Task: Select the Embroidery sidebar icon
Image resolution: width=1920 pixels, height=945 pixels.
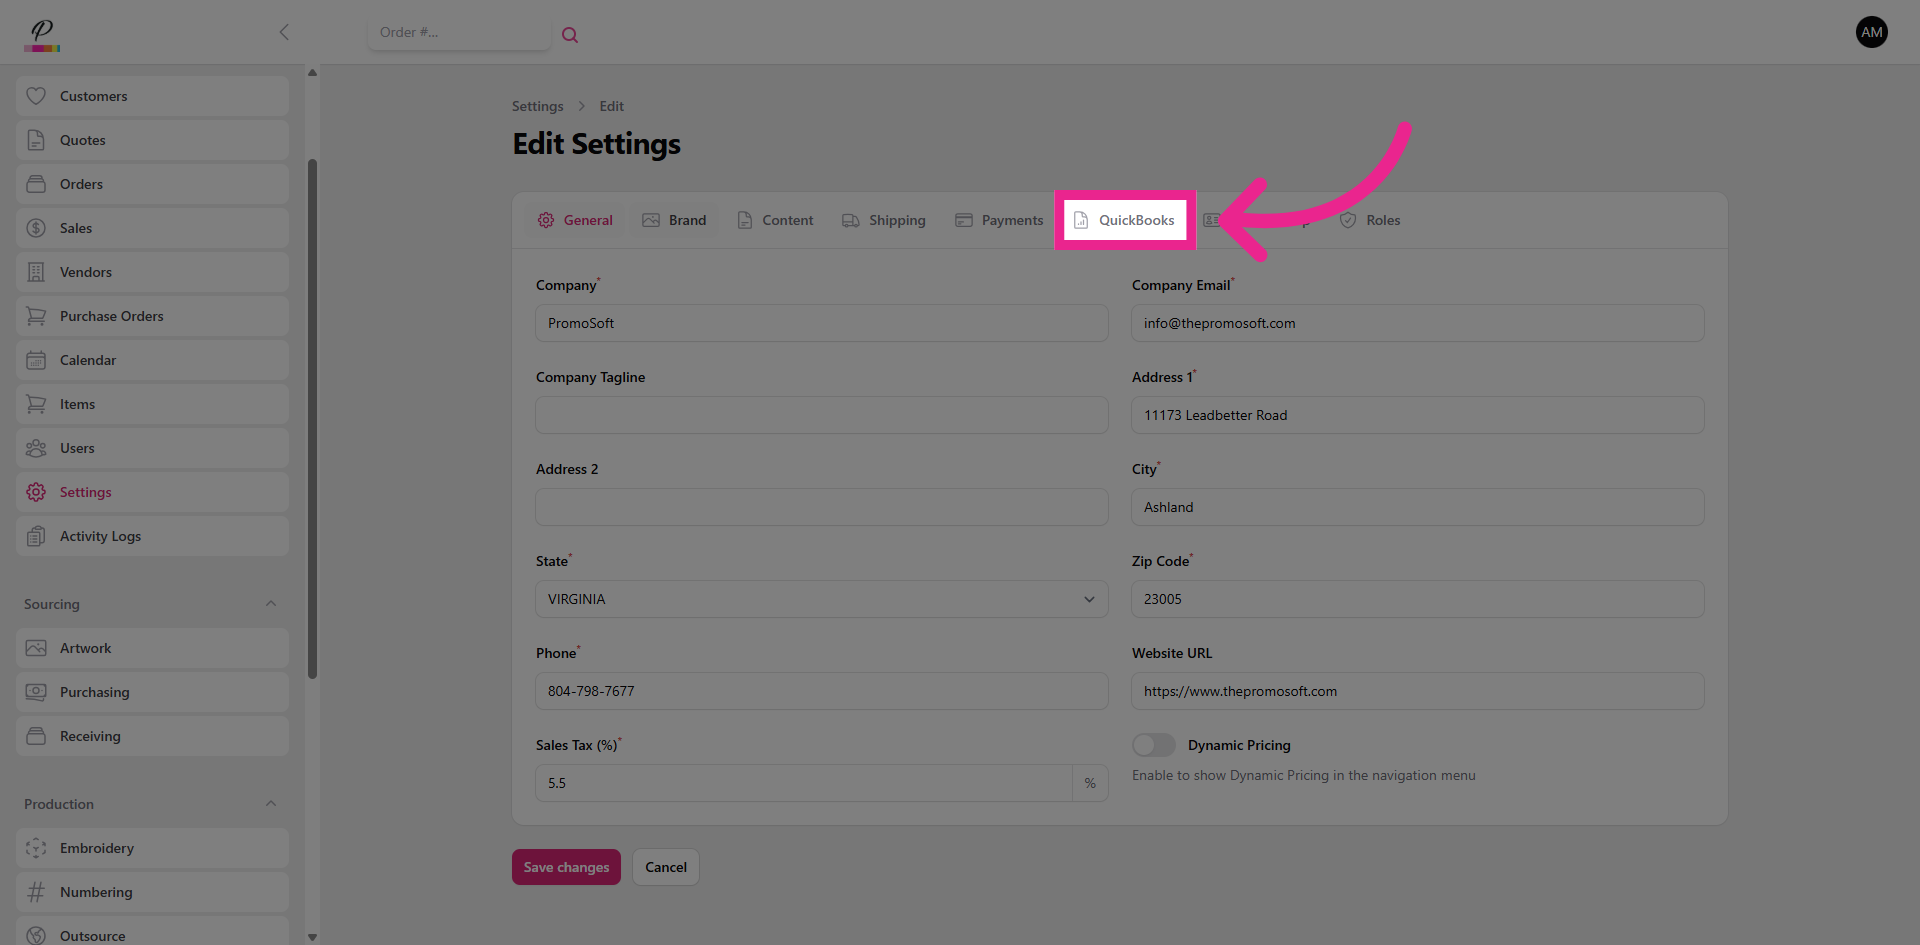Action: [36, 848]
